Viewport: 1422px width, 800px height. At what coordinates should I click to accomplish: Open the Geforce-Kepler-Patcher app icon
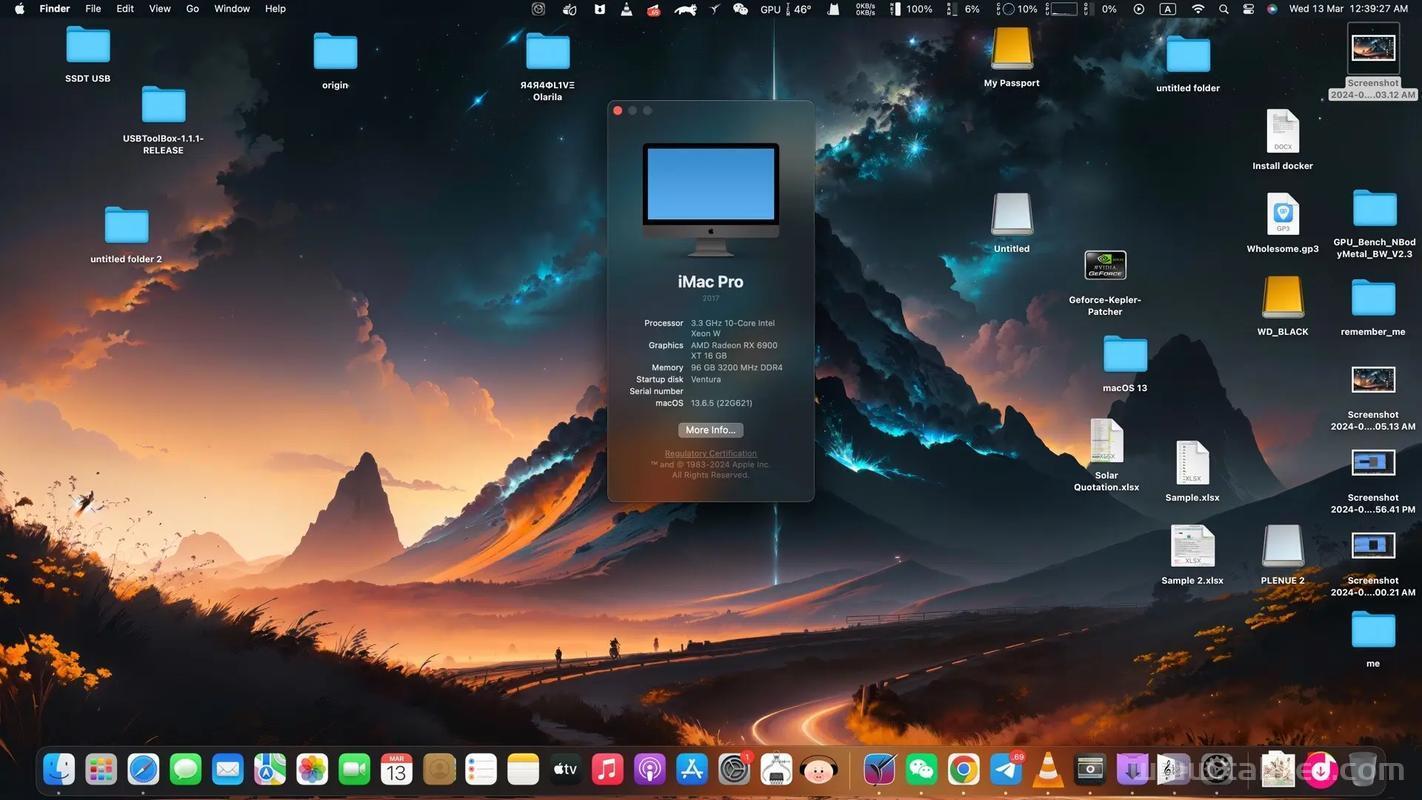(1105, 266)
